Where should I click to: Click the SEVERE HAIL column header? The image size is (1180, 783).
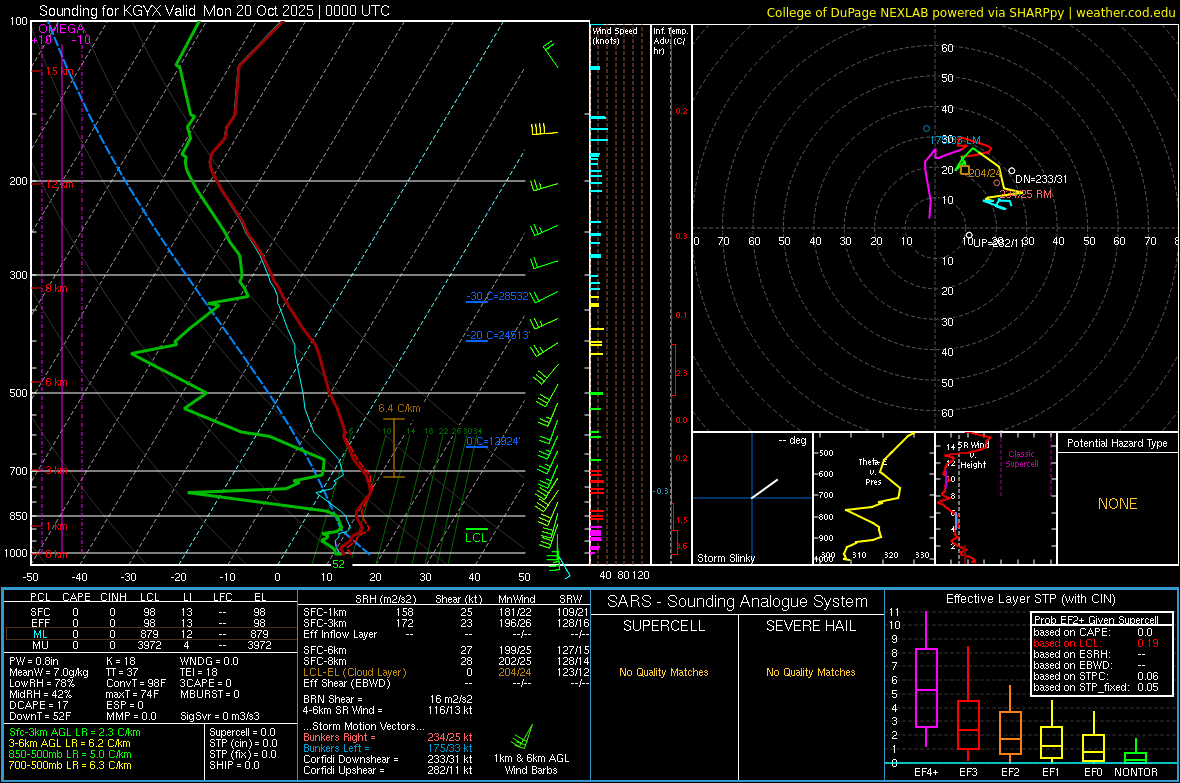[810, 626]
